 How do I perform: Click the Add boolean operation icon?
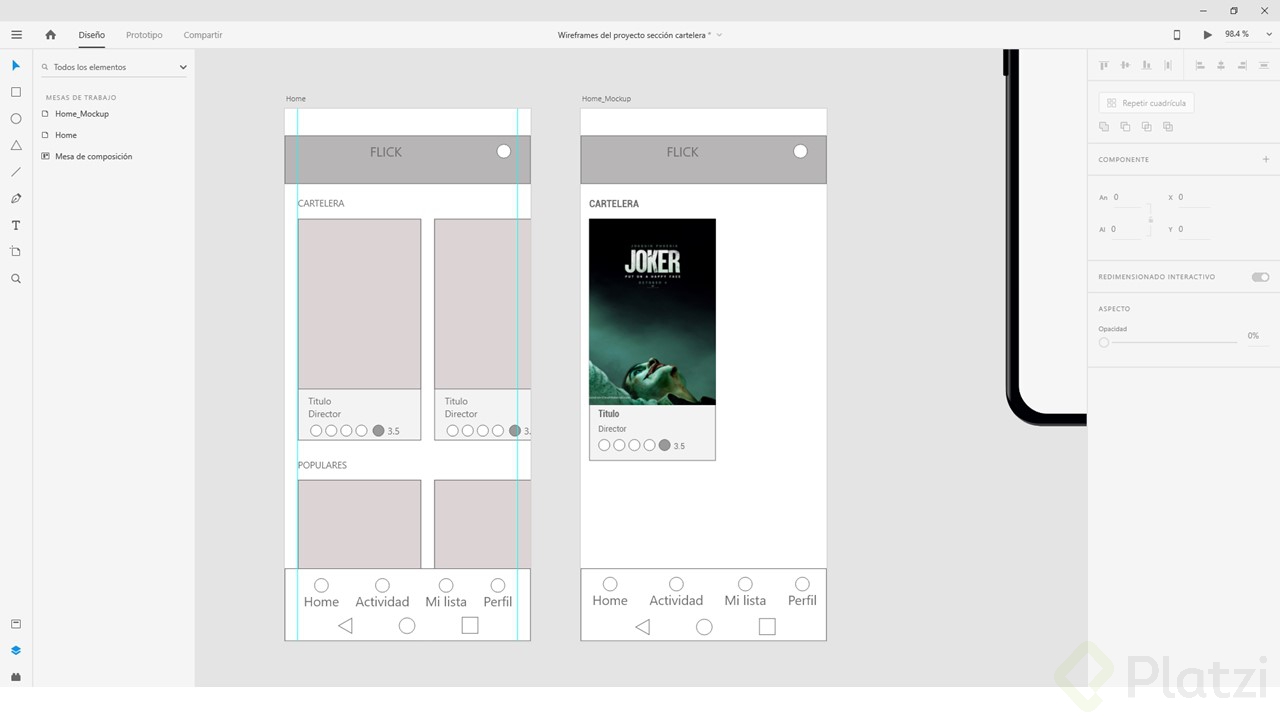(x=1104, y=127)
